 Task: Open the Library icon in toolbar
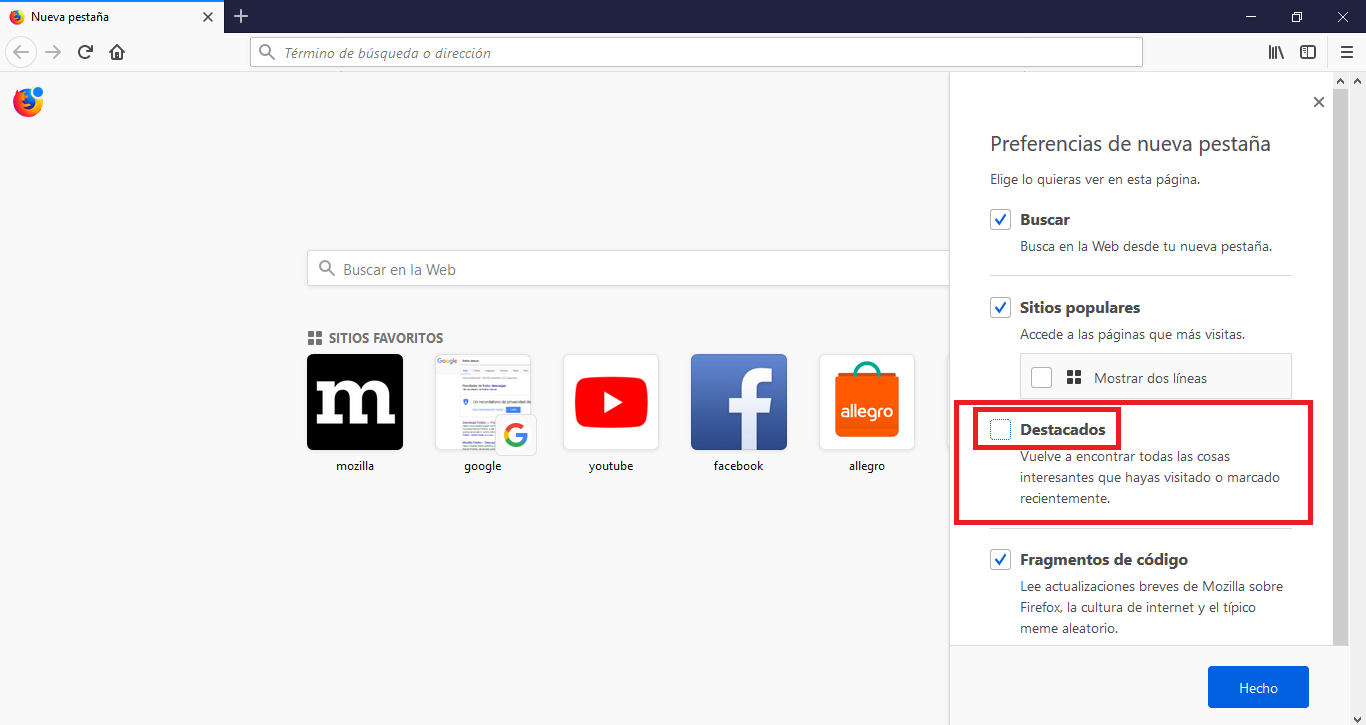pyautogui.click(x=1276, y=52)
